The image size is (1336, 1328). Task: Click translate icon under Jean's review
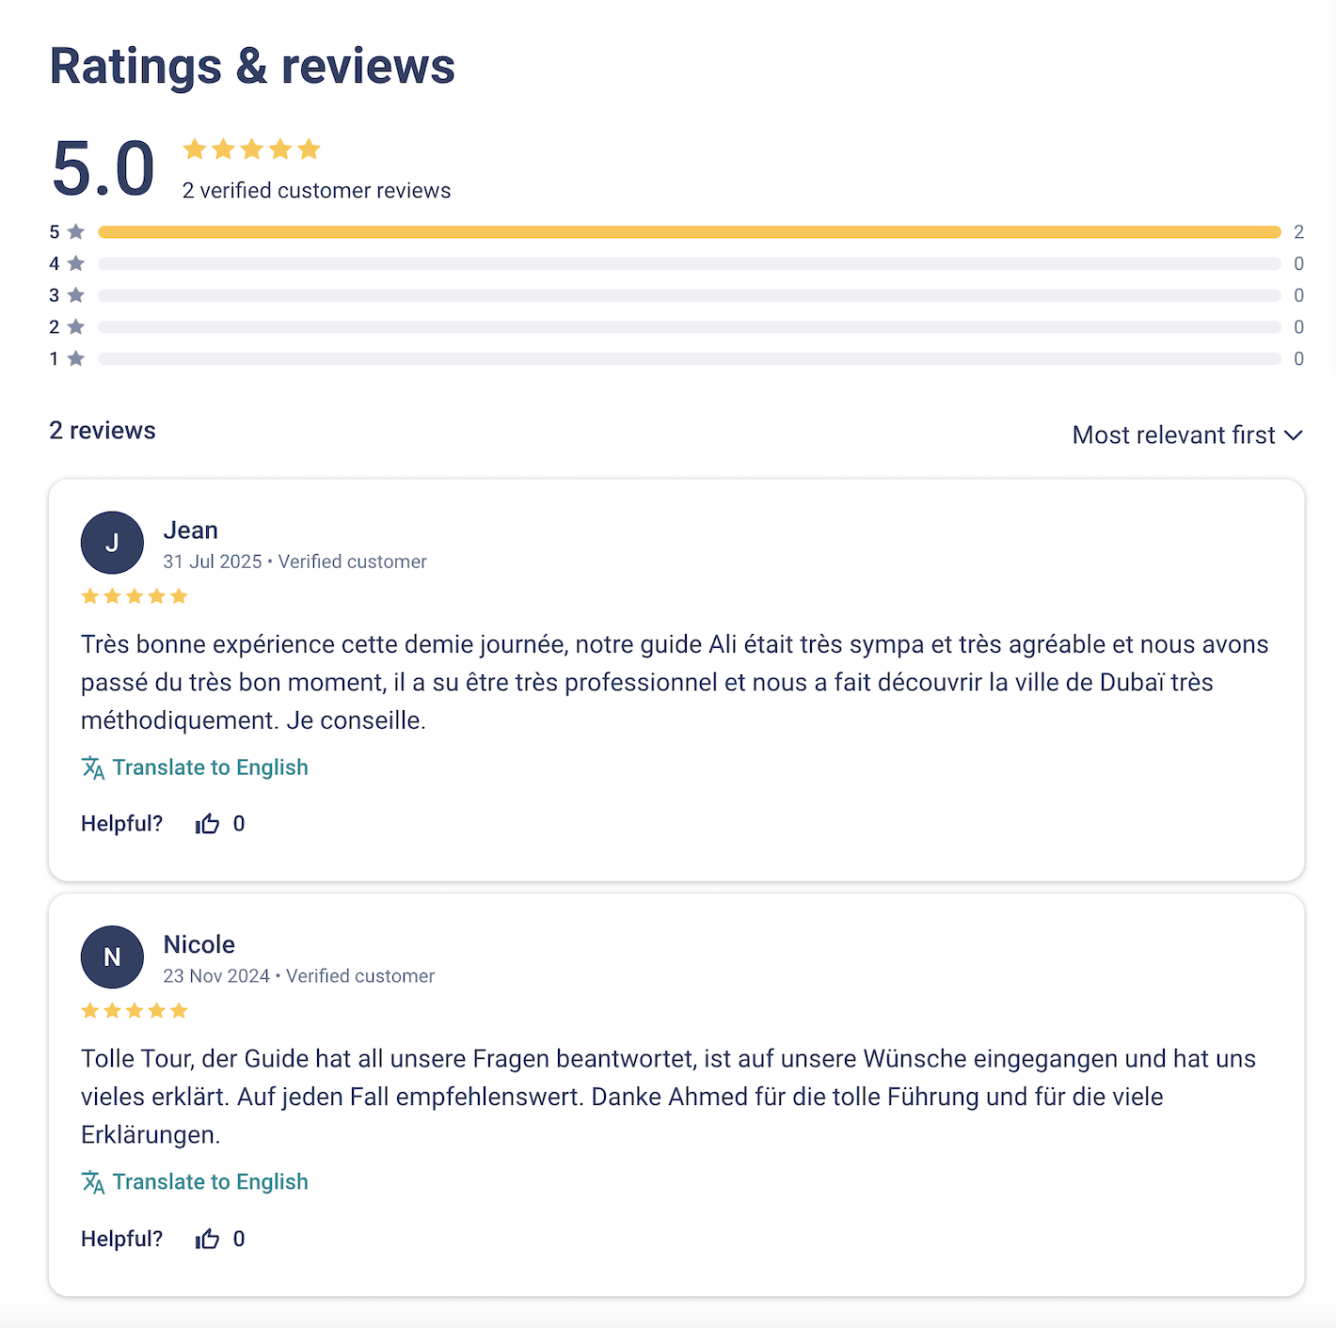[93, 768]
